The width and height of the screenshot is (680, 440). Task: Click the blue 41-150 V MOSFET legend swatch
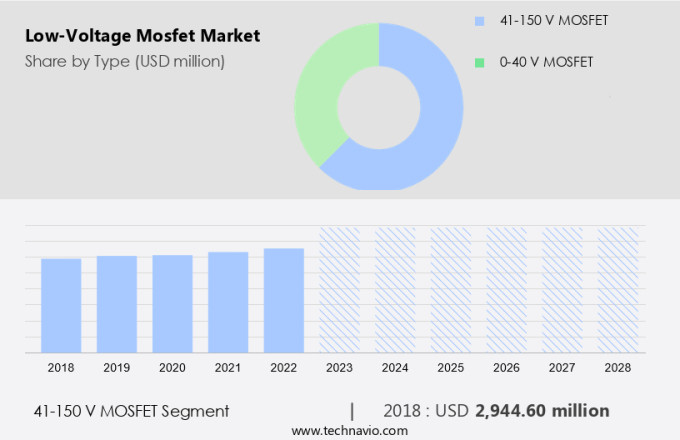coord(479,20)
